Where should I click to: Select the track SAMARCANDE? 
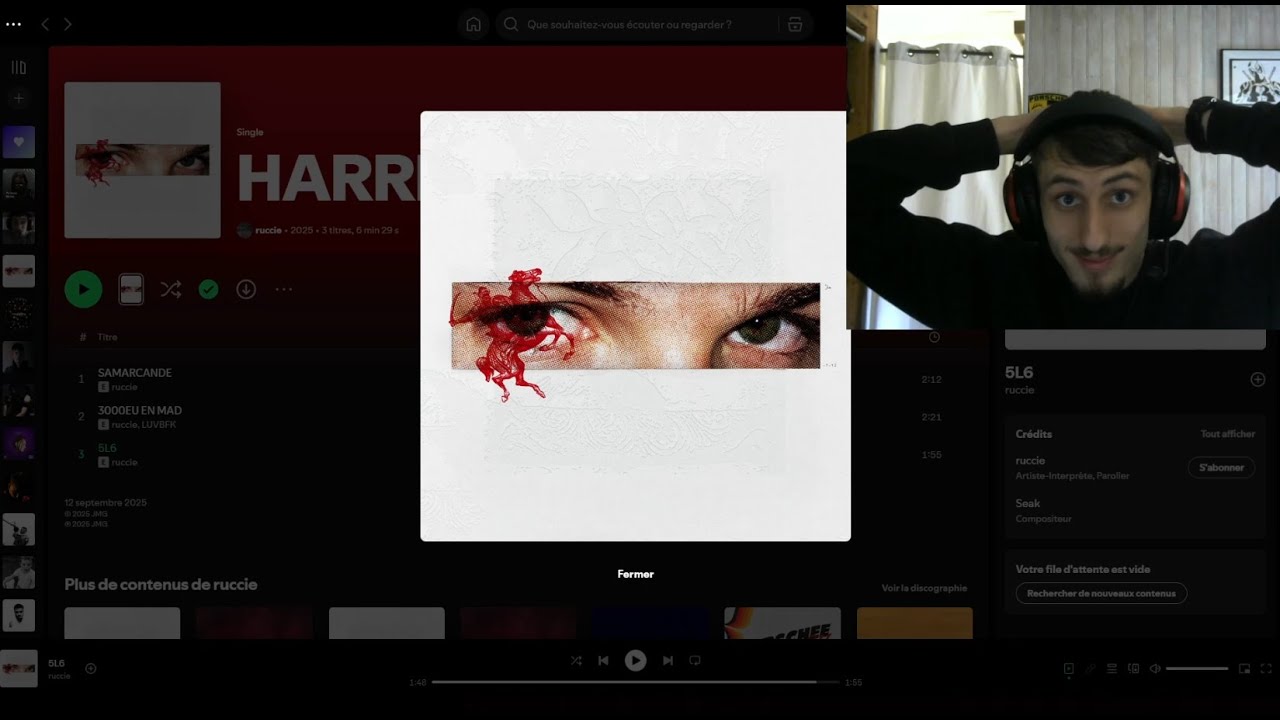(135, 372)
